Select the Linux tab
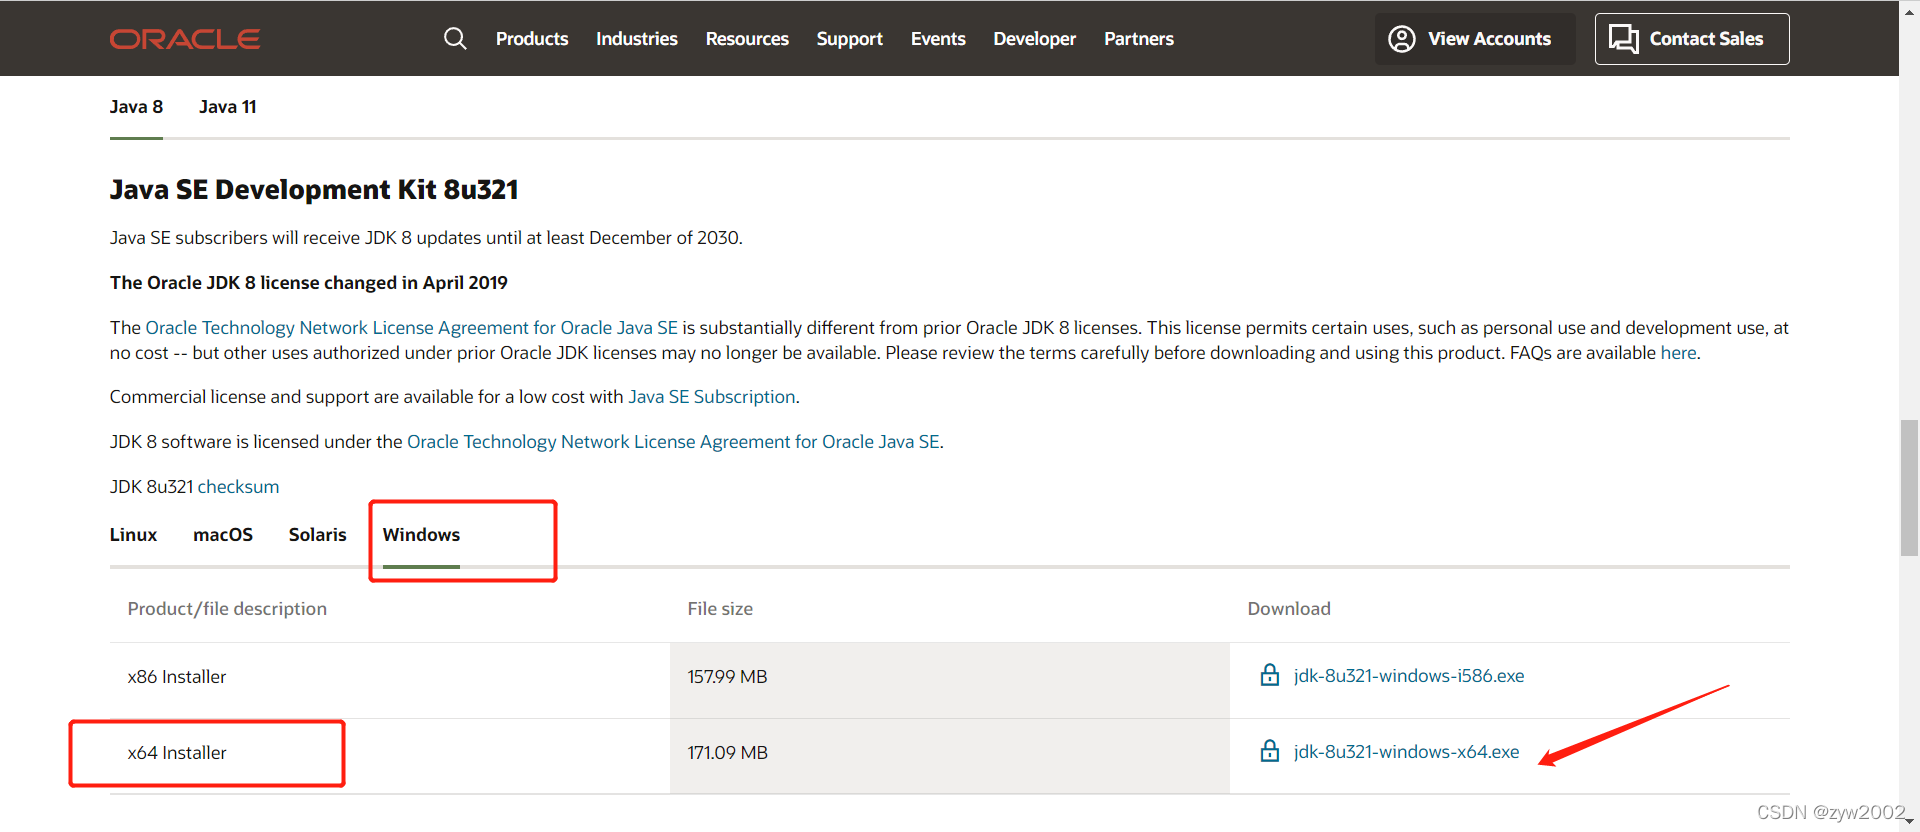Viewport: 1920px width, 832px height. 134,535
